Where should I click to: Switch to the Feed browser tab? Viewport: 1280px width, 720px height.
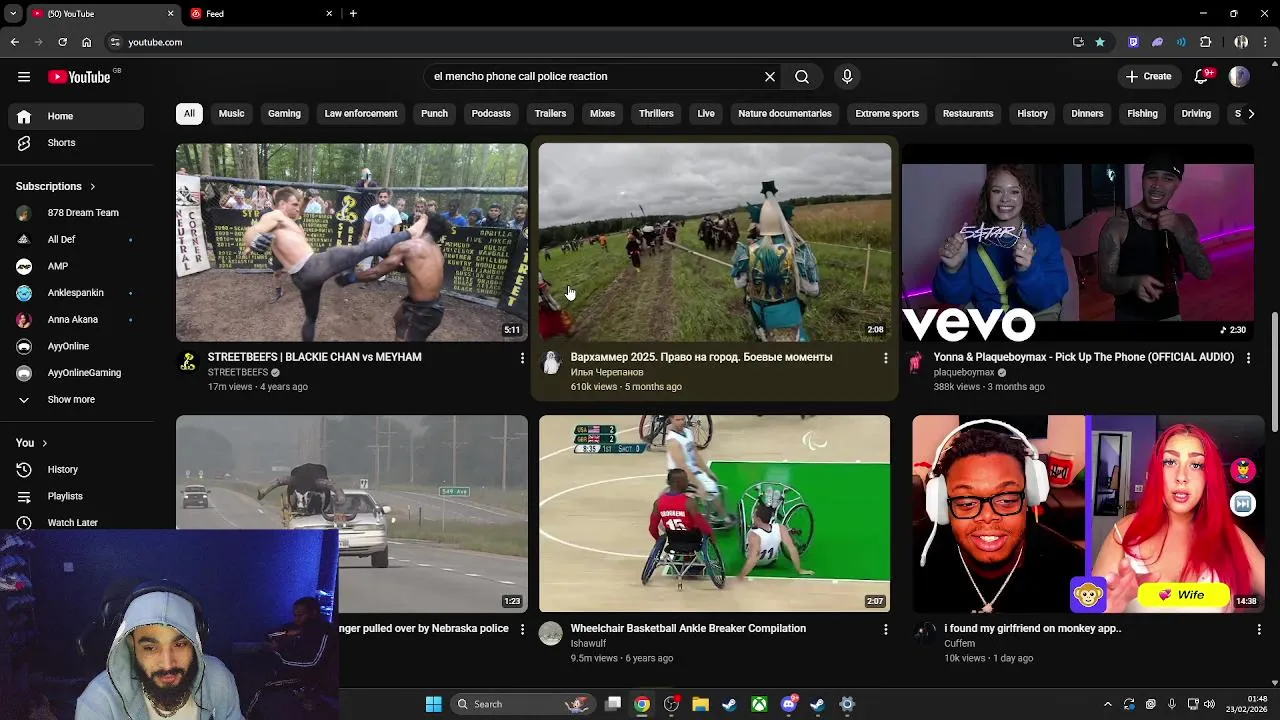coord(260,14)
